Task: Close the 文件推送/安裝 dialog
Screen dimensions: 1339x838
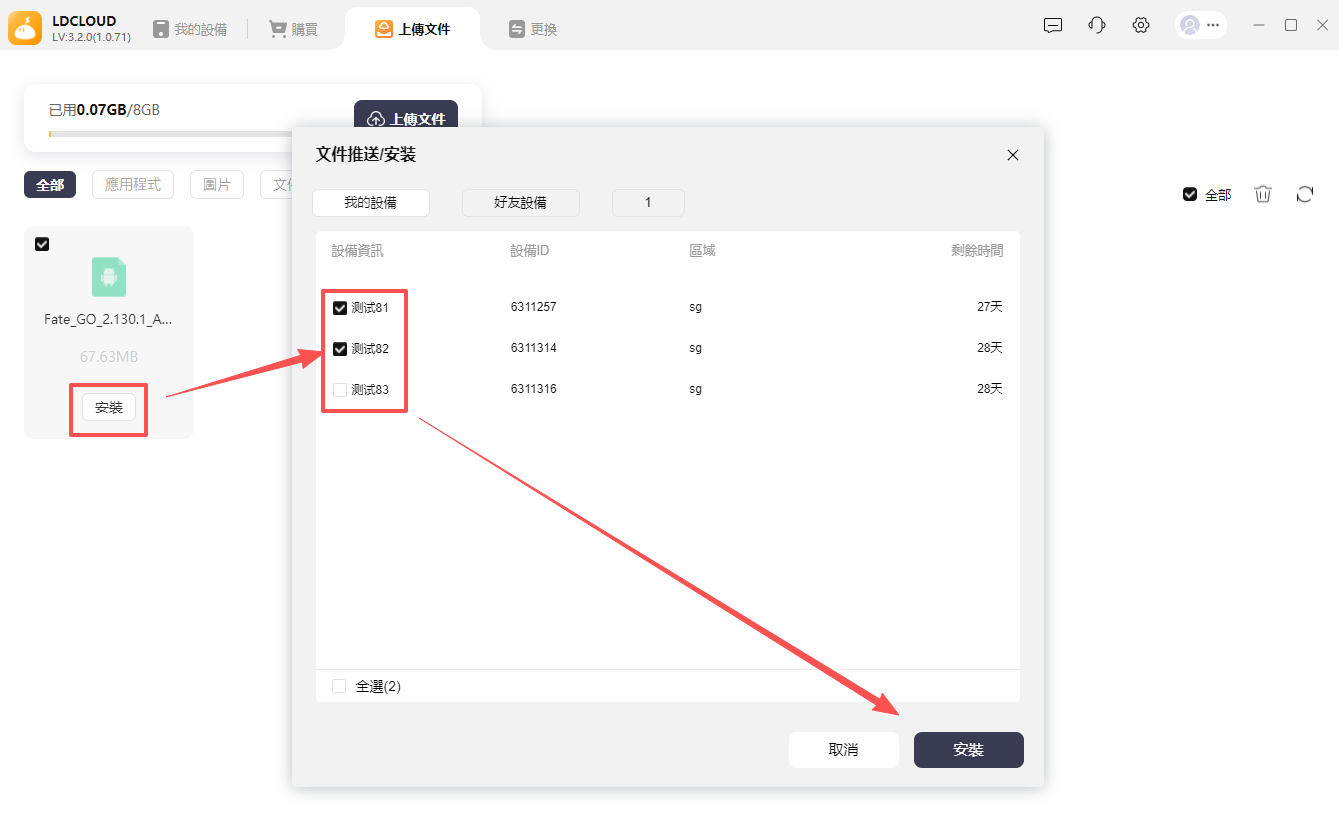Action: [1012, 155]
